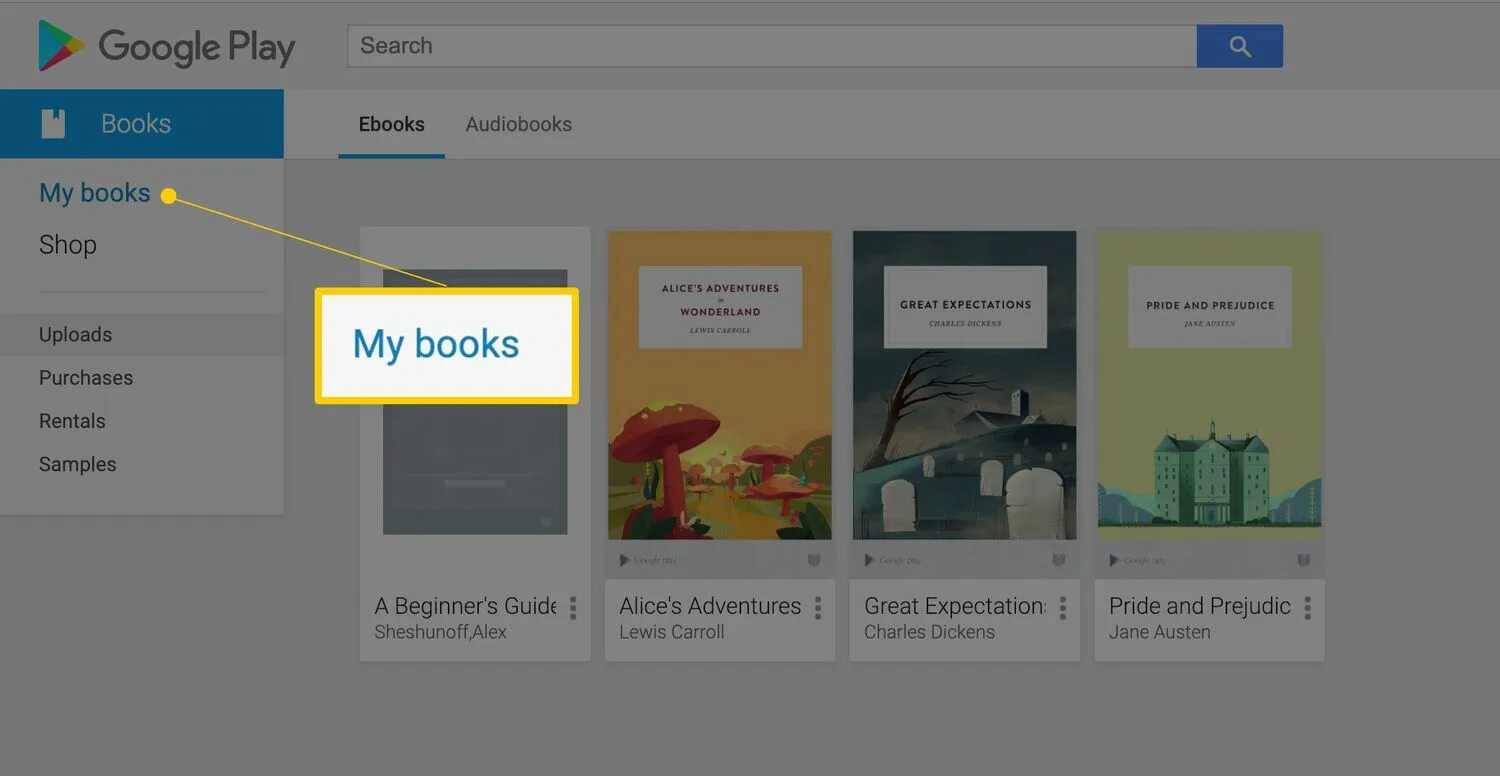
Task: Click author name Lewis Carroll
Action: click(672, 632)
